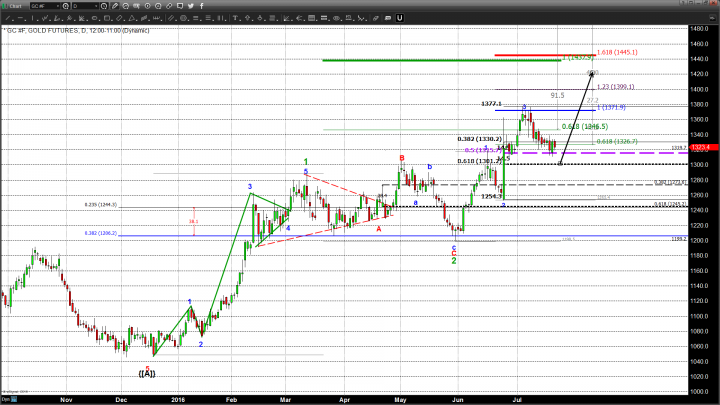Toggle the U magnet snap button
Viewport: 720px width, 405px height.
(399, 17)
